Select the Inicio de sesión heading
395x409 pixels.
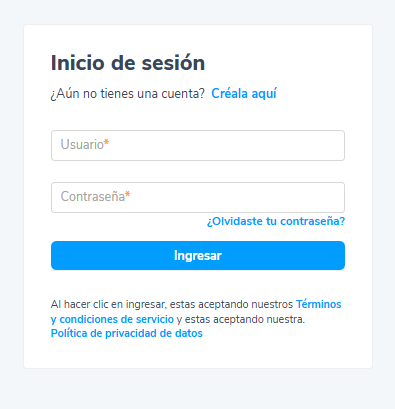click(x=128, y=63)
